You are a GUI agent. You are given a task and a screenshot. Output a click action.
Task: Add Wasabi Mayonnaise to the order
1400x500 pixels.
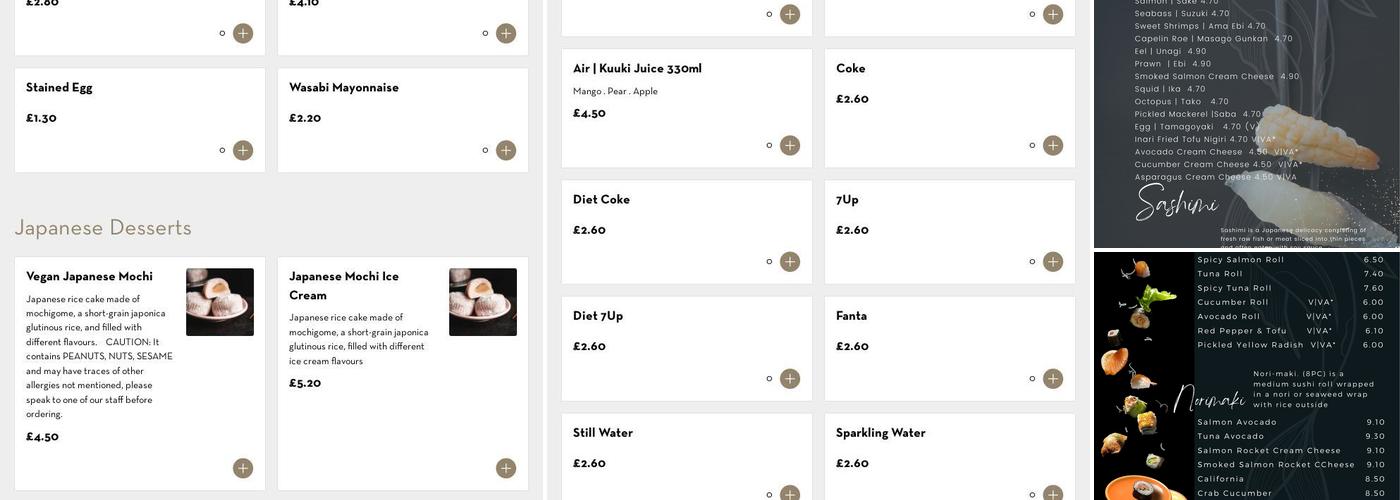[506, 150]
